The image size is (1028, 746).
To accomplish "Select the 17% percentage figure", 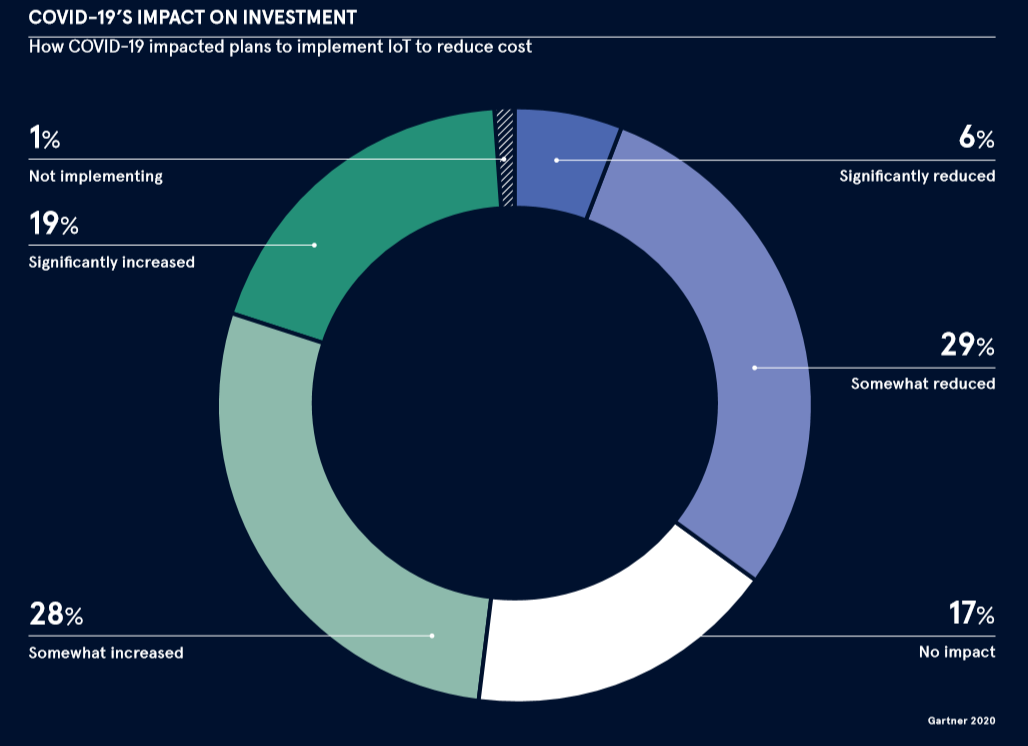I will tap(970, 614).
